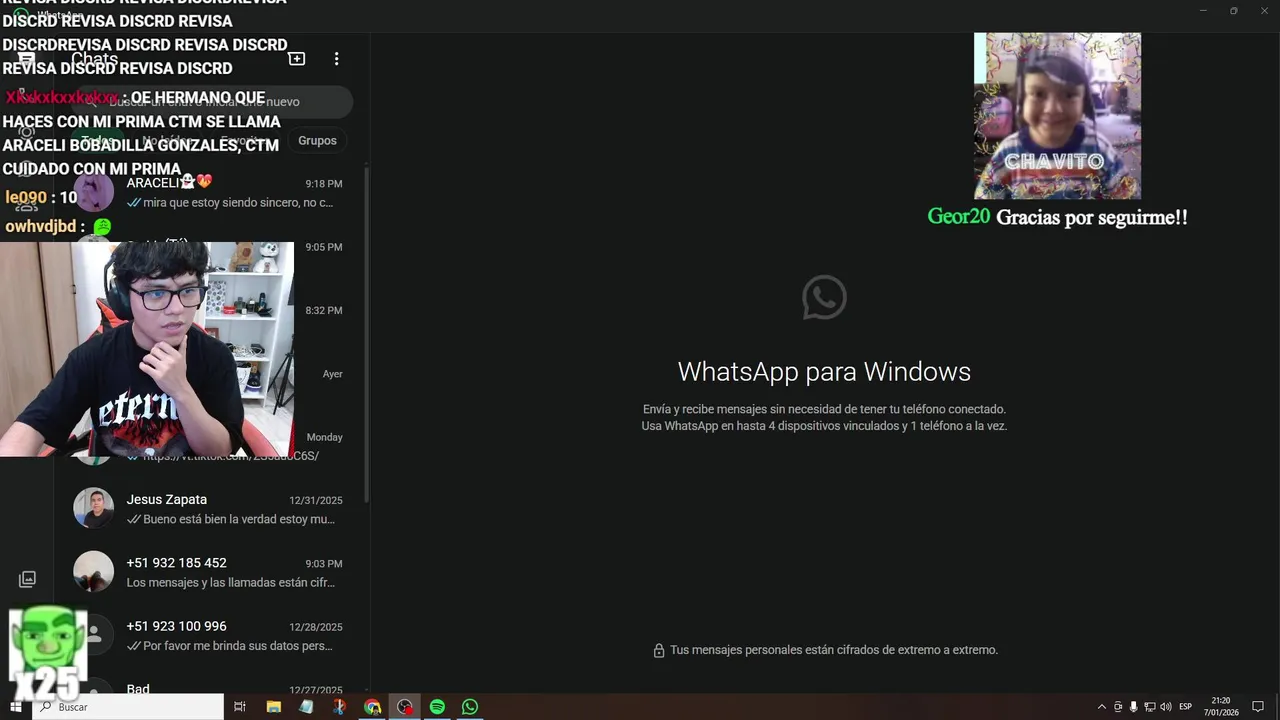Open File Explorer from the taskbar
Screen dimensions: 1280x720
coord(274,707)
